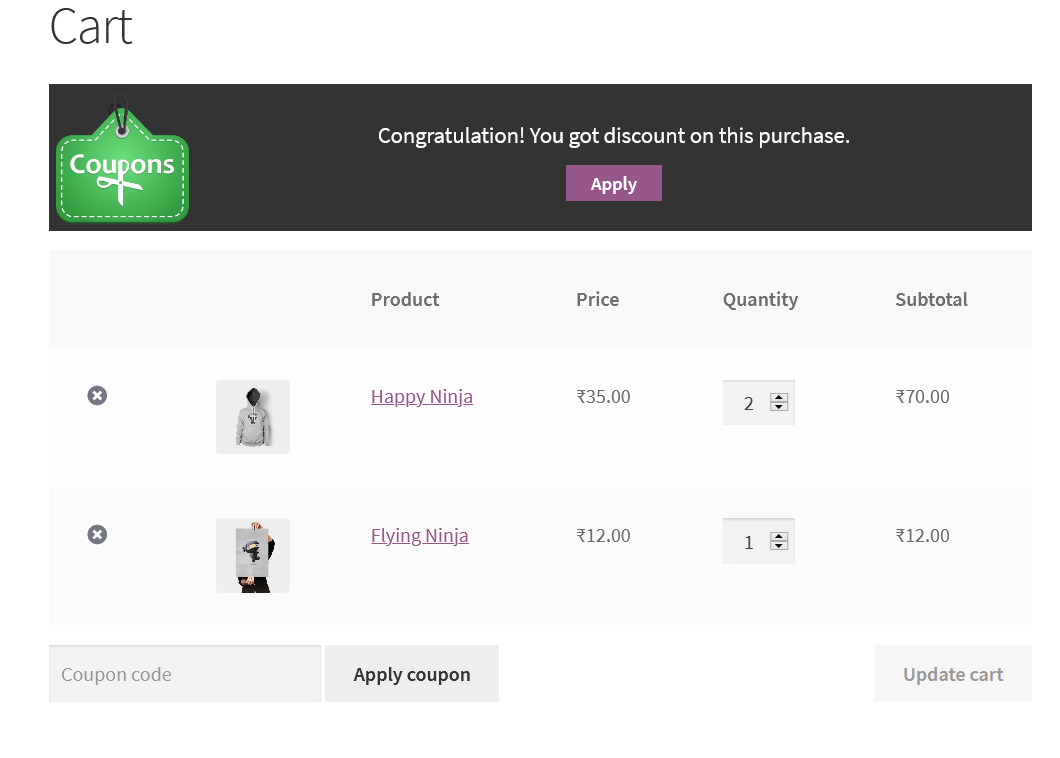The image size is (1060, 758).
Task: Remove Flying Ninja from the cart
Action: click(97, 534)
